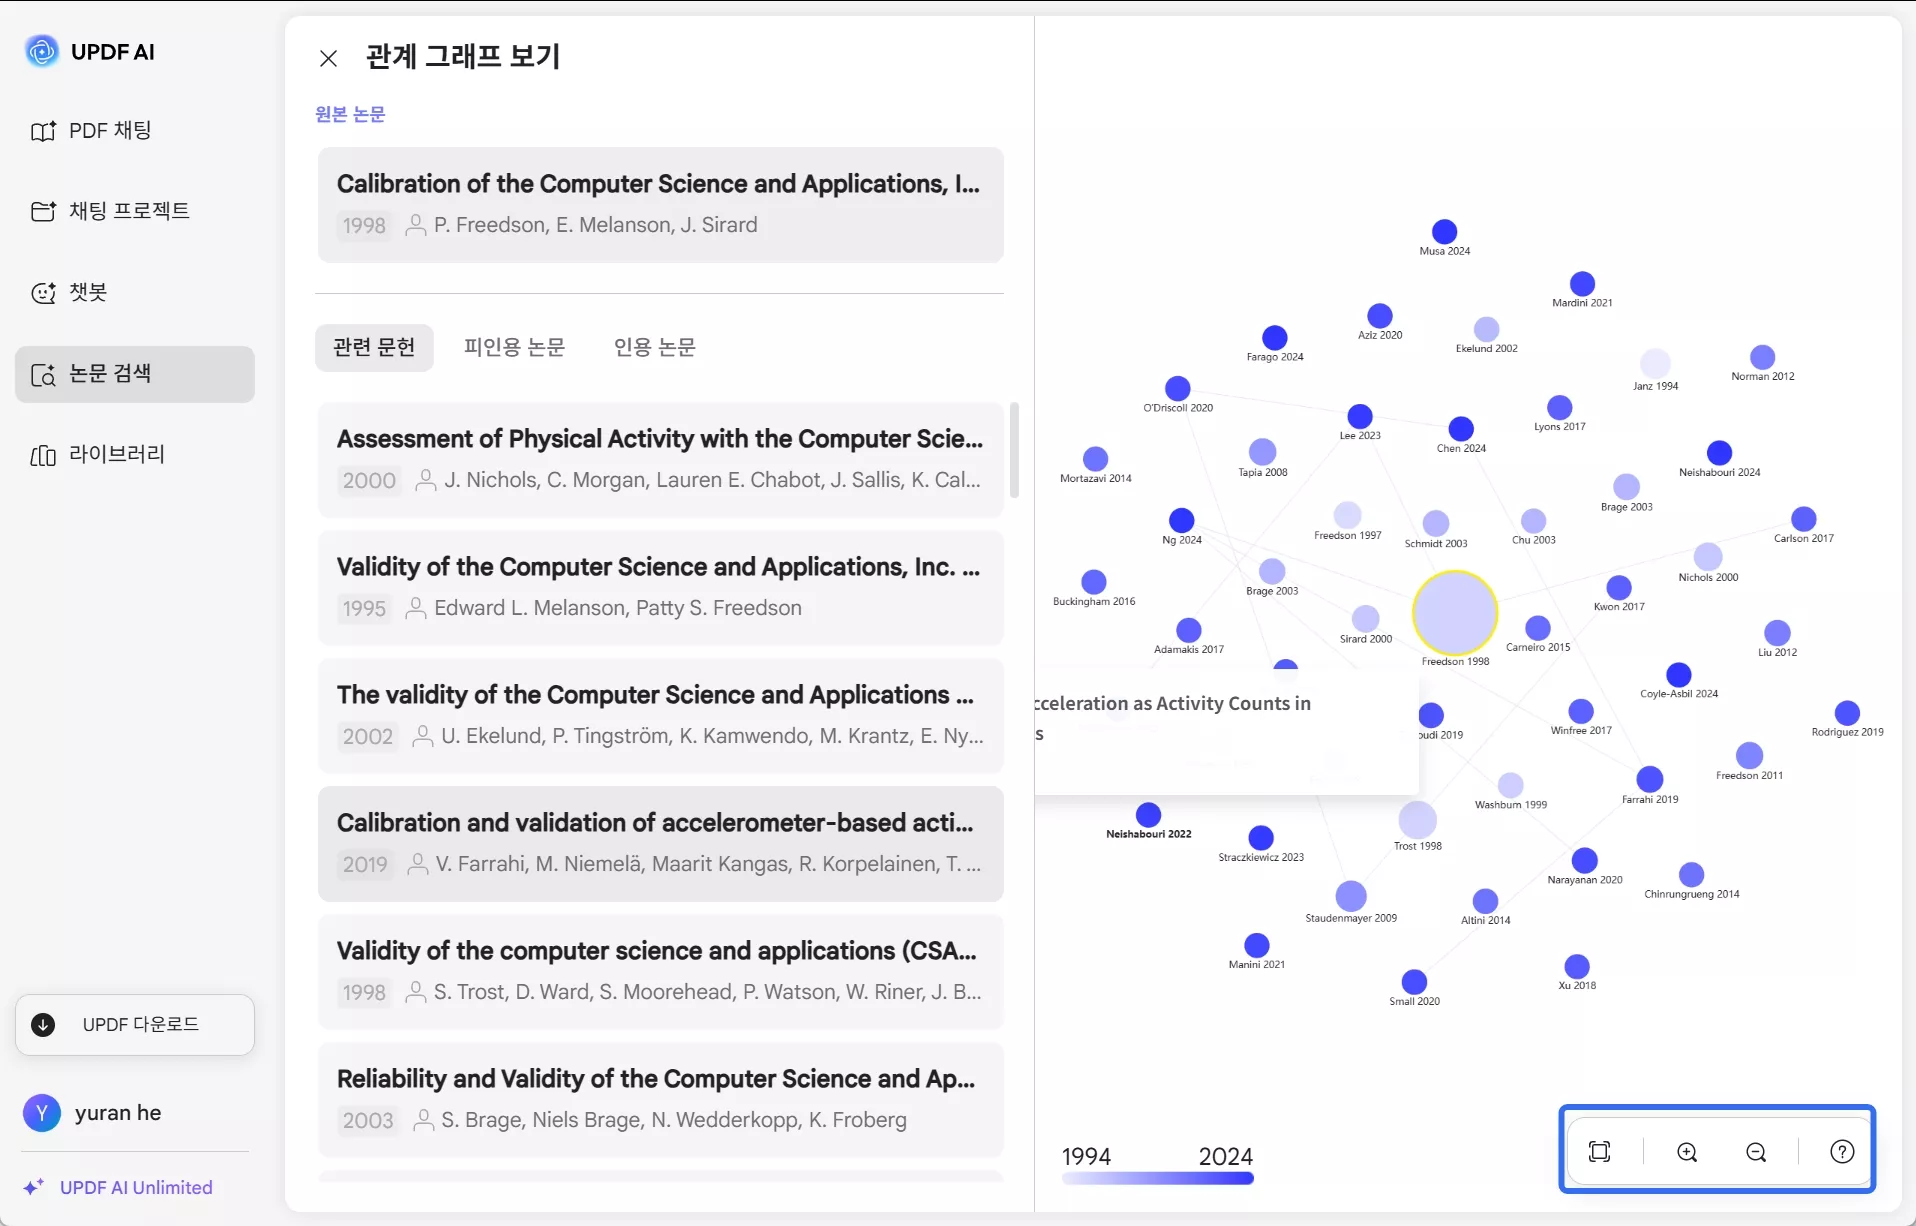Select the Buckingham 2016 graph node
Image resolution: width=1916 pixels, height=1226 pixels.
[1093, 581]
